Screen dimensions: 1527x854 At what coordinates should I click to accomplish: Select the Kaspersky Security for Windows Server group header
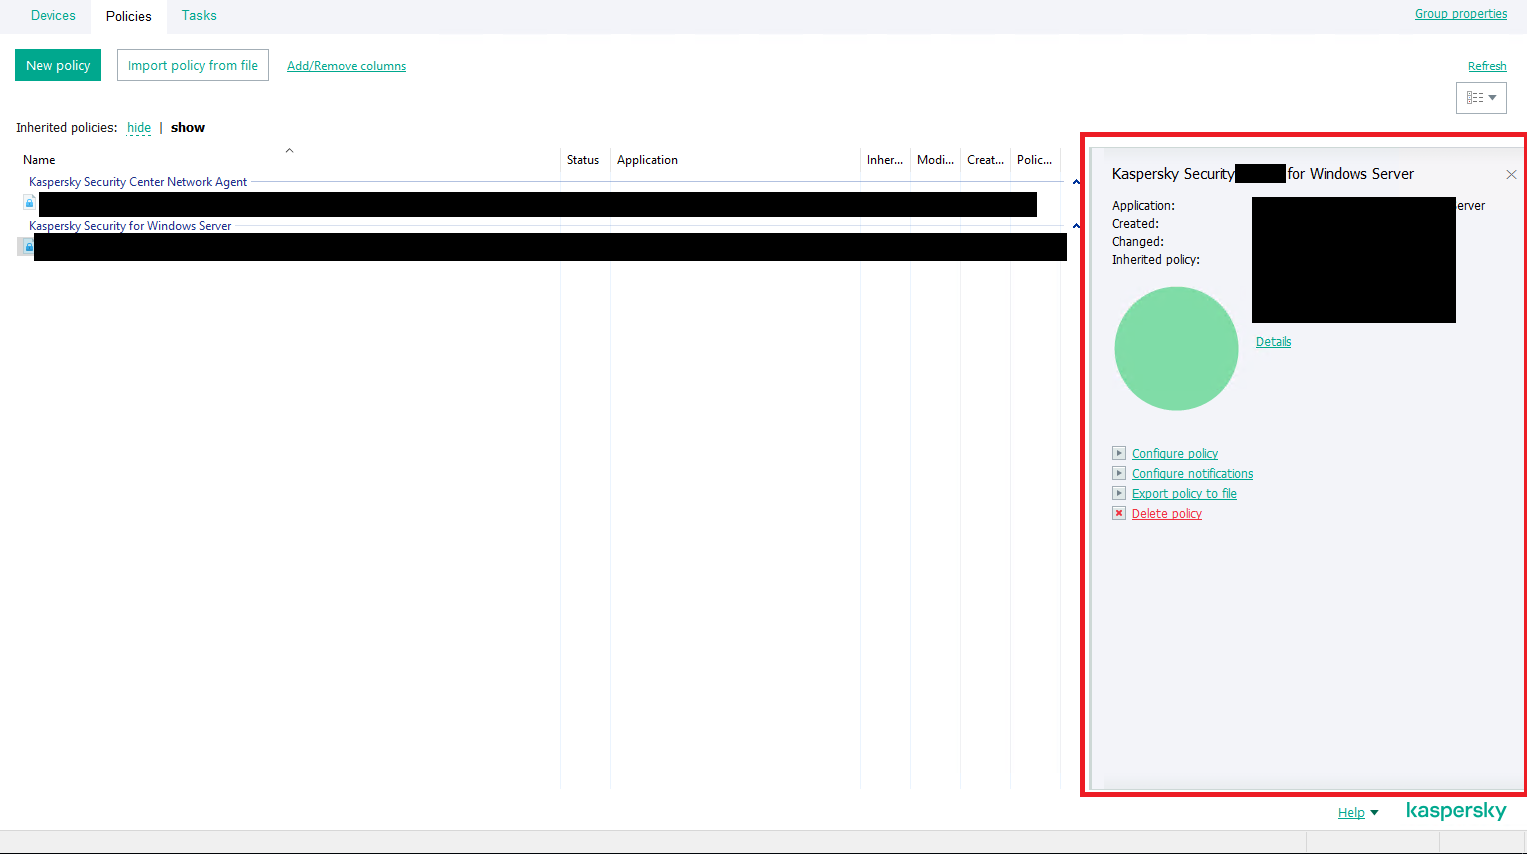tap(130, 226)
